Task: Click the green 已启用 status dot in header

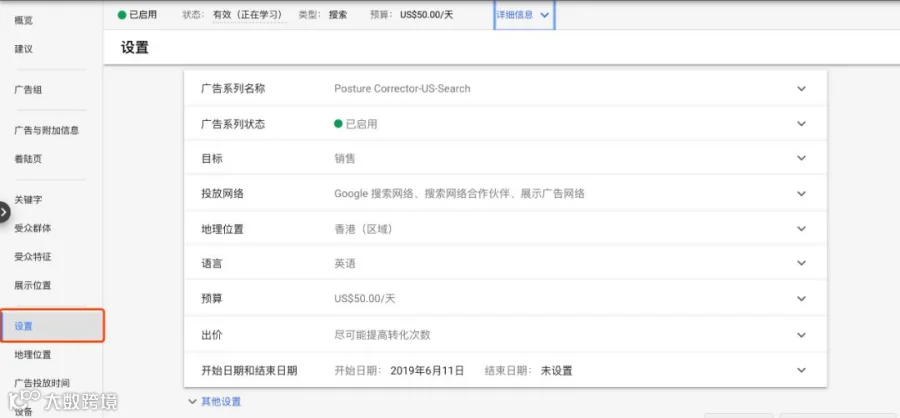Action: tap(122, 15)
